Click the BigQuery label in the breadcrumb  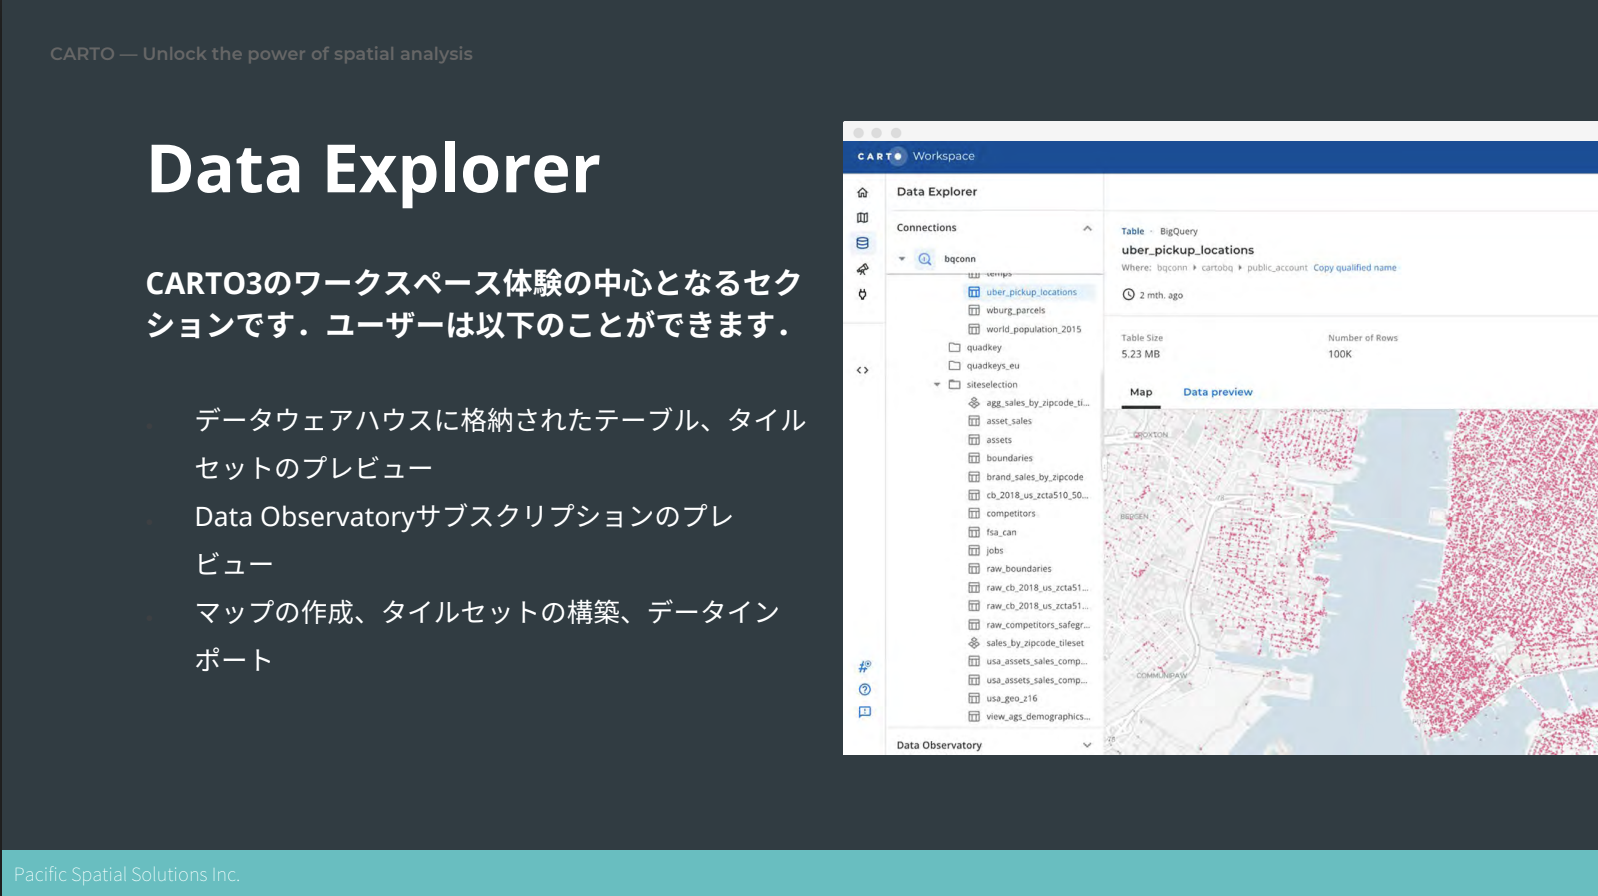click(x=1178, y=231)
